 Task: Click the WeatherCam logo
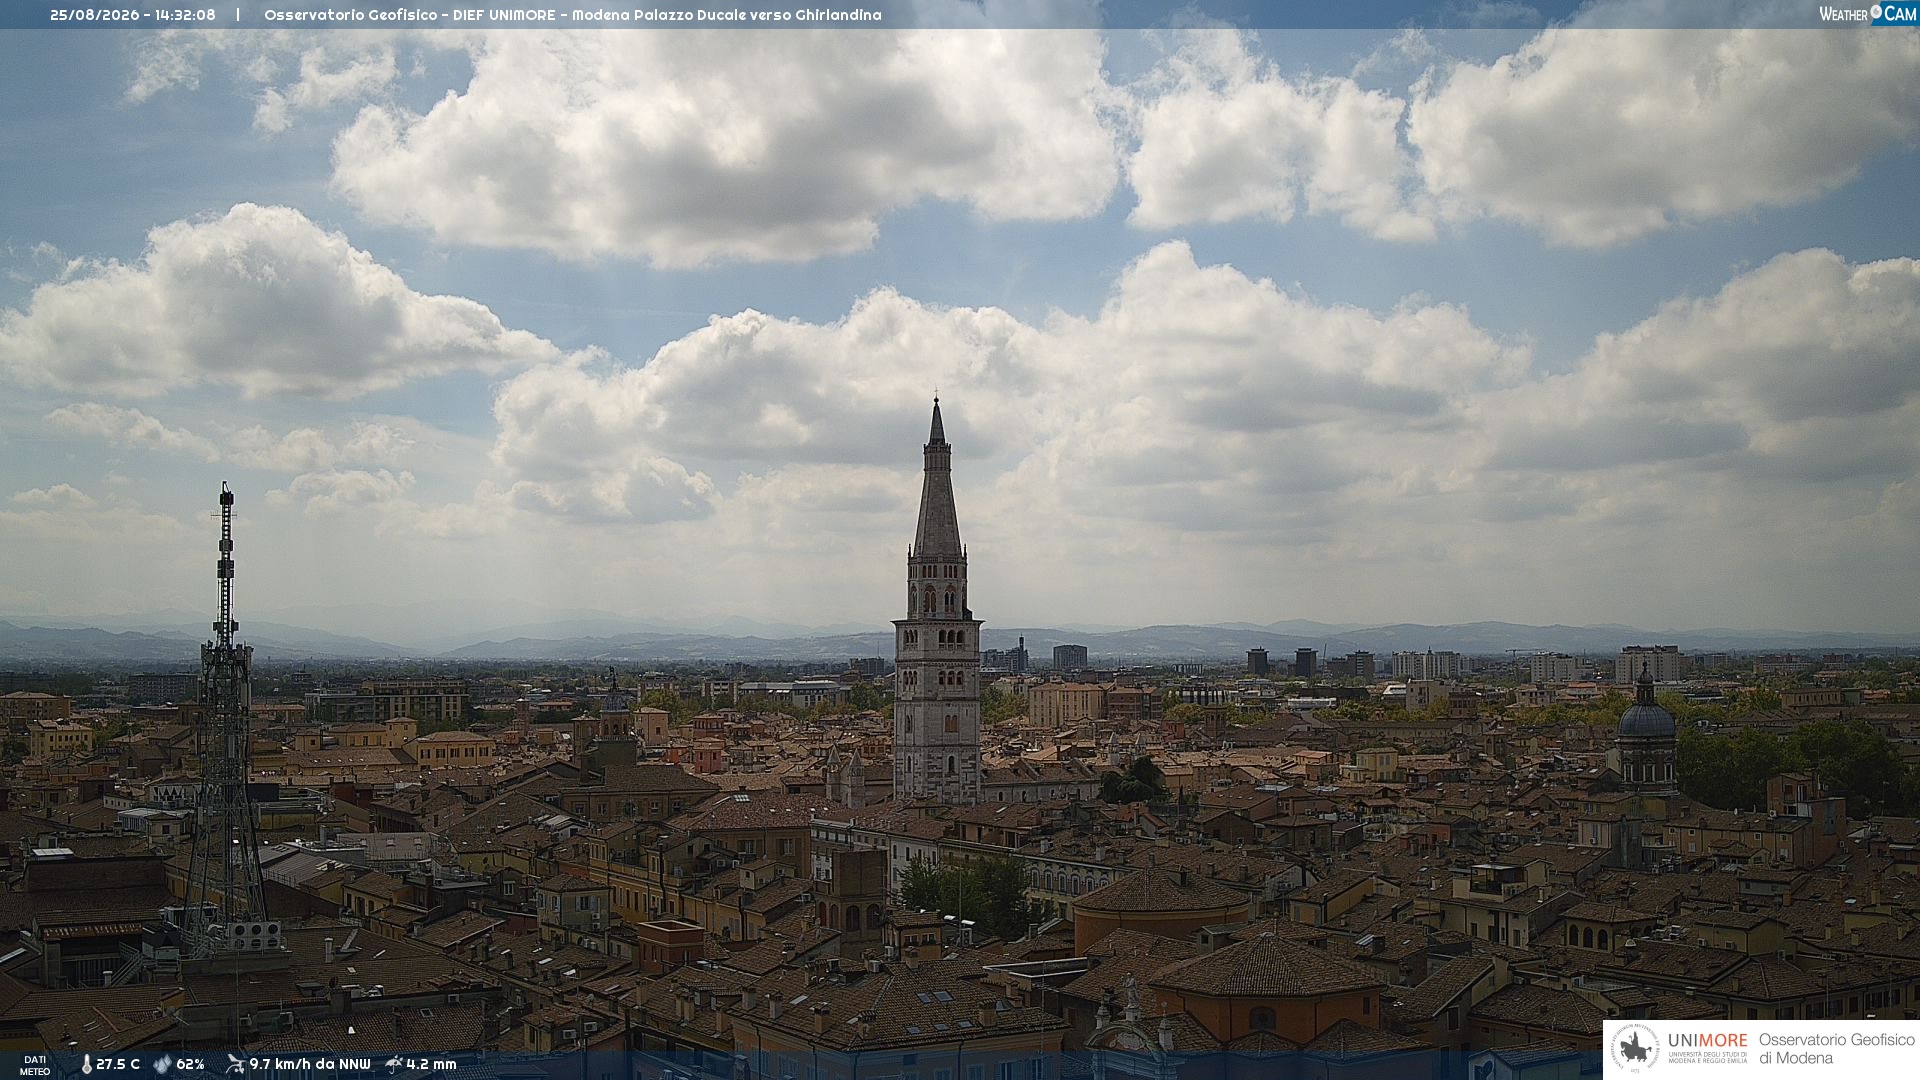[1868, 13]
